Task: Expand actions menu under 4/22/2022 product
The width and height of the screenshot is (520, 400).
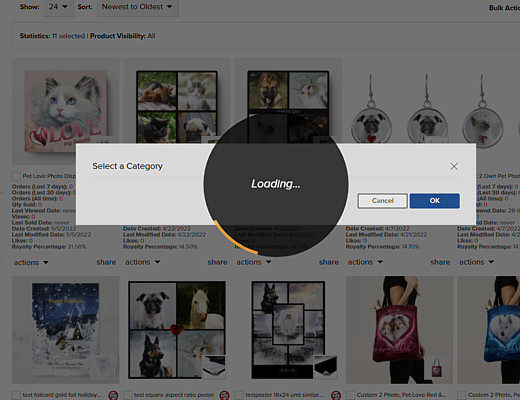Action: coord(142,262)
